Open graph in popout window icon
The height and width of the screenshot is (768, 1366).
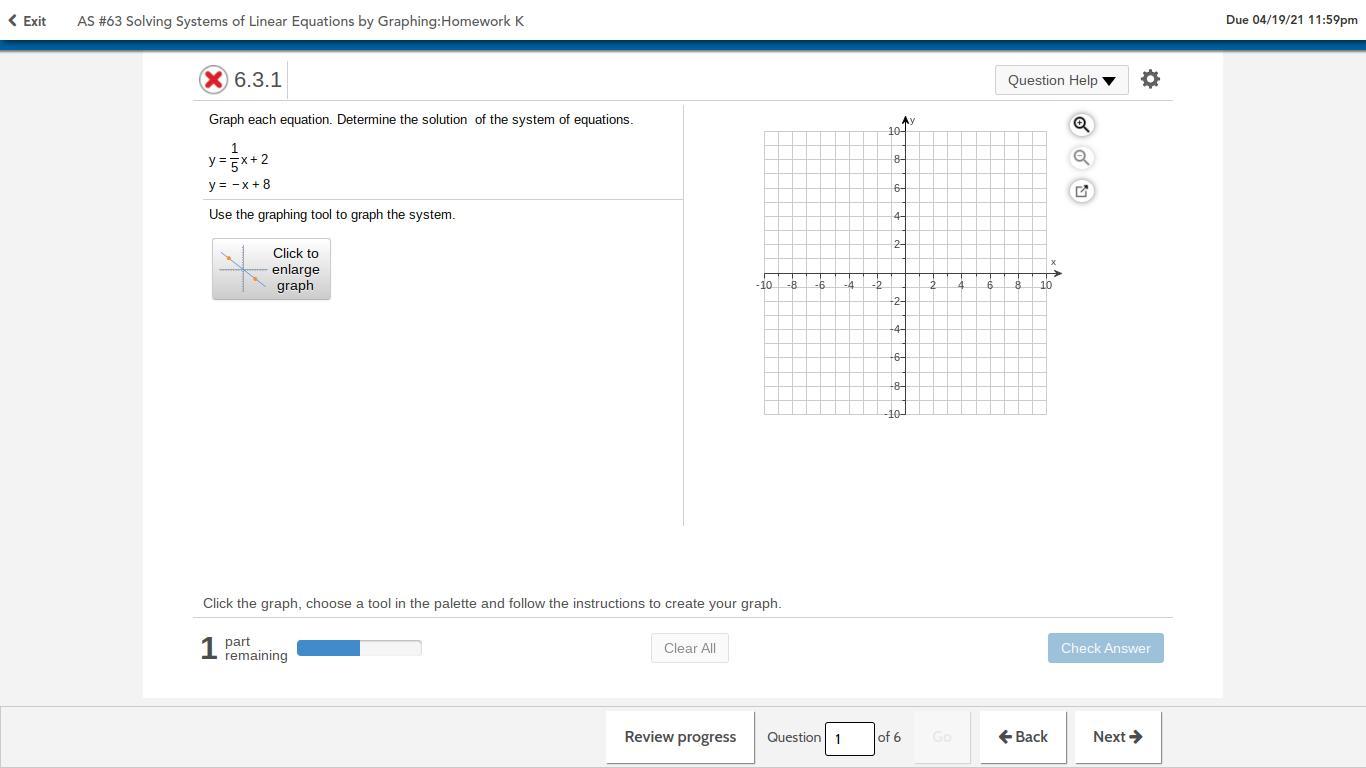[x=1081, y=191]
